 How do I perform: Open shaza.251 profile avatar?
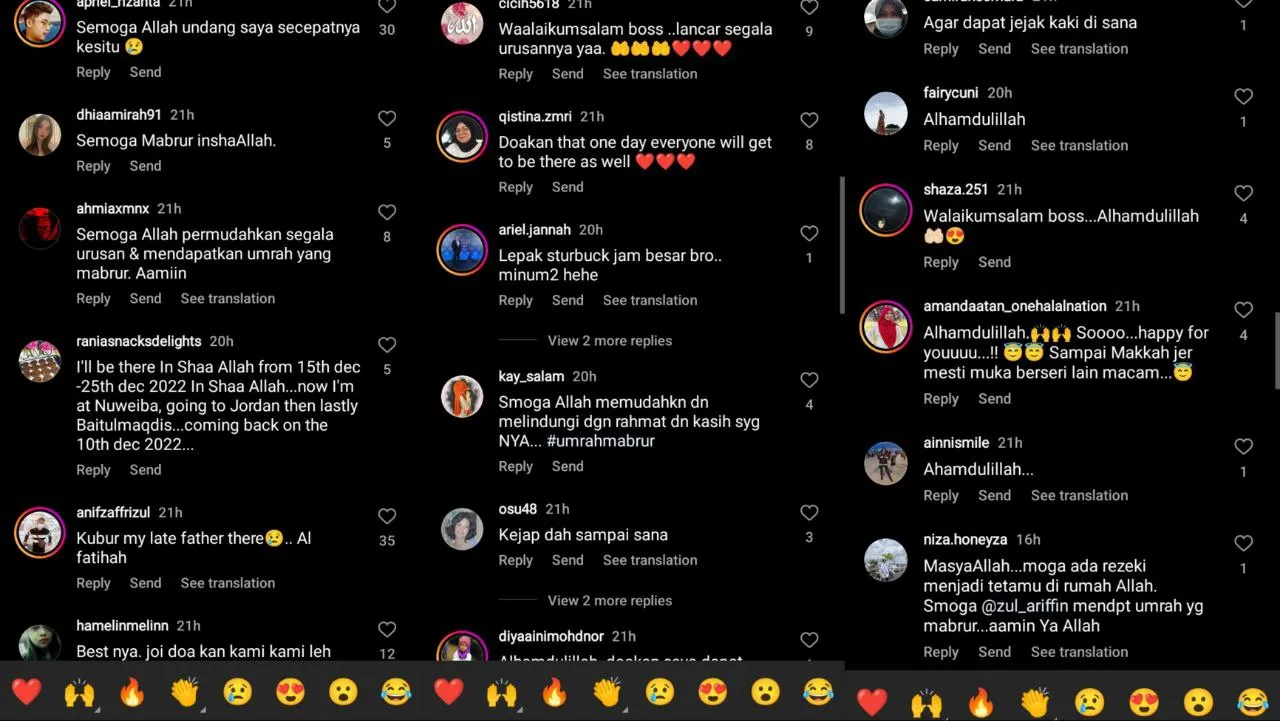886,210
